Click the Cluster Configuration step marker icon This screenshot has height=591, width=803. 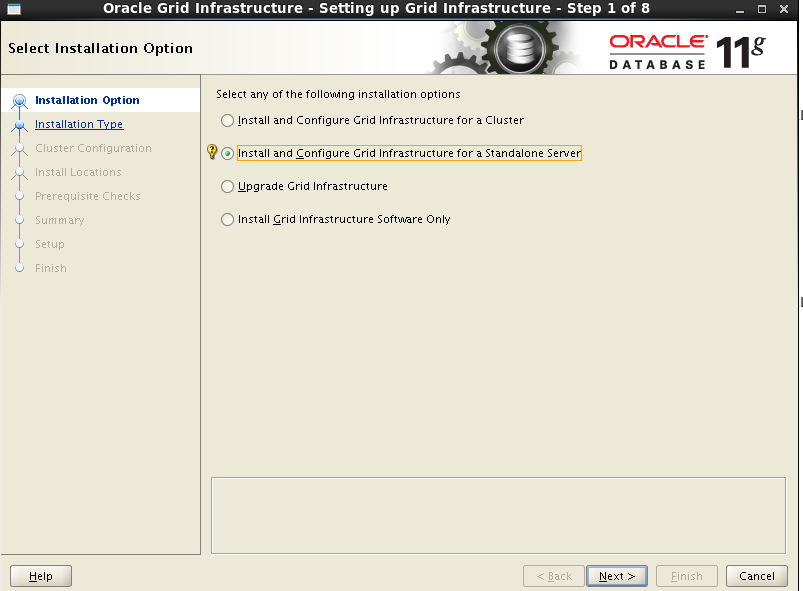pos(19,149)
